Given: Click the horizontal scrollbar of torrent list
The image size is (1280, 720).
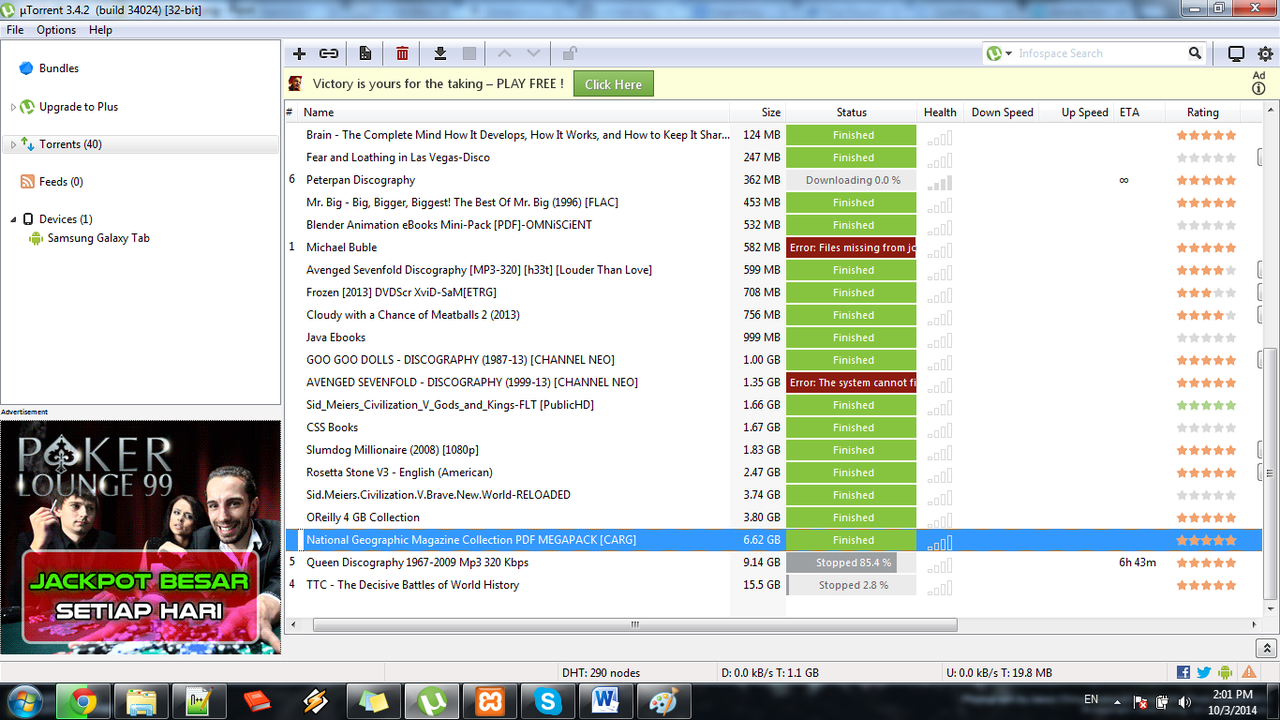Looking at the screenshot, I should click(x=635, y=625).
